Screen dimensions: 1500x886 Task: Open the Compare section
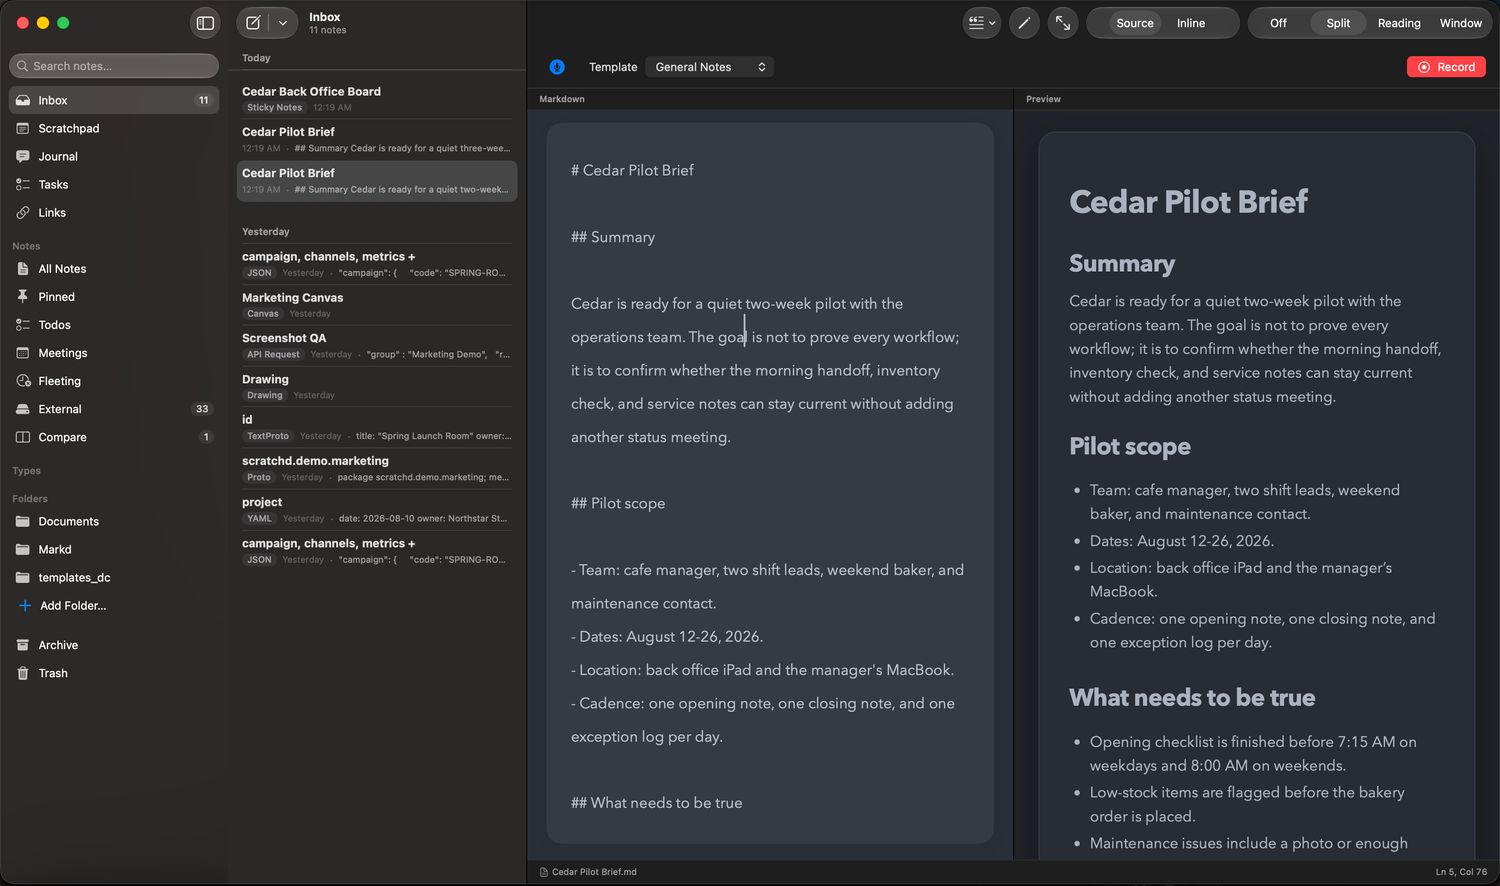[114, 437]
